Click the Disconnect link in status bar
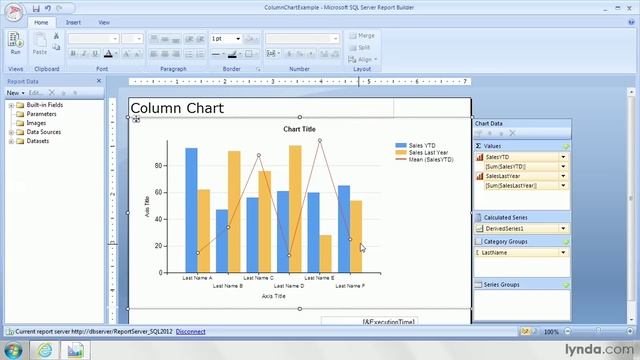Screen dimensions: 640x360 tap(191, 331)
